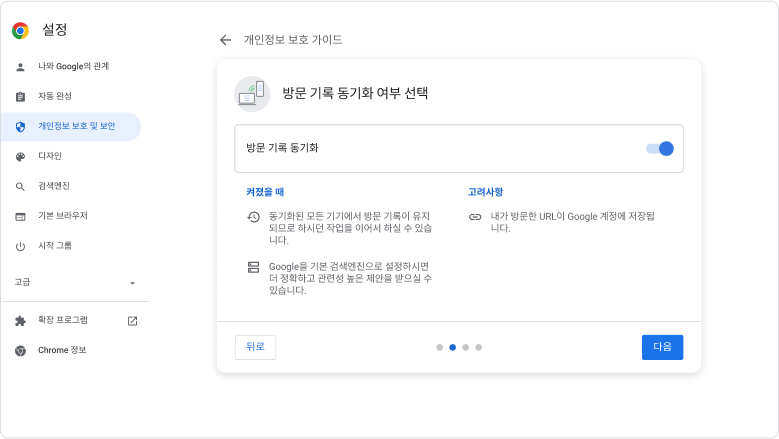779x439 pixels.
Task: Click the shield icon for 개인정보 보호 및 보안
Action: point(20,127)
